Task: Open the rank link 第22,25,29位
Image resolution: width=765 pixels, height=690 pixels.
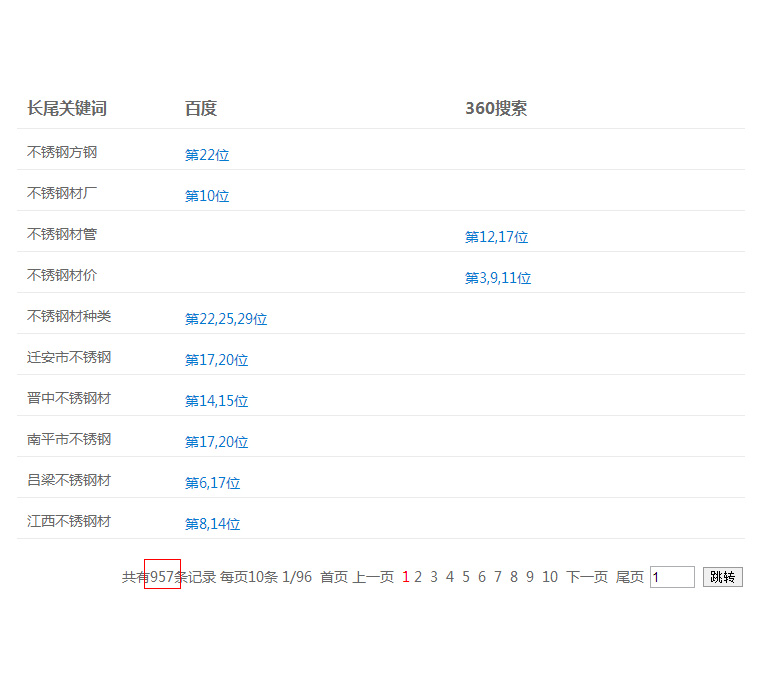Action: click(x=226, y=319)
